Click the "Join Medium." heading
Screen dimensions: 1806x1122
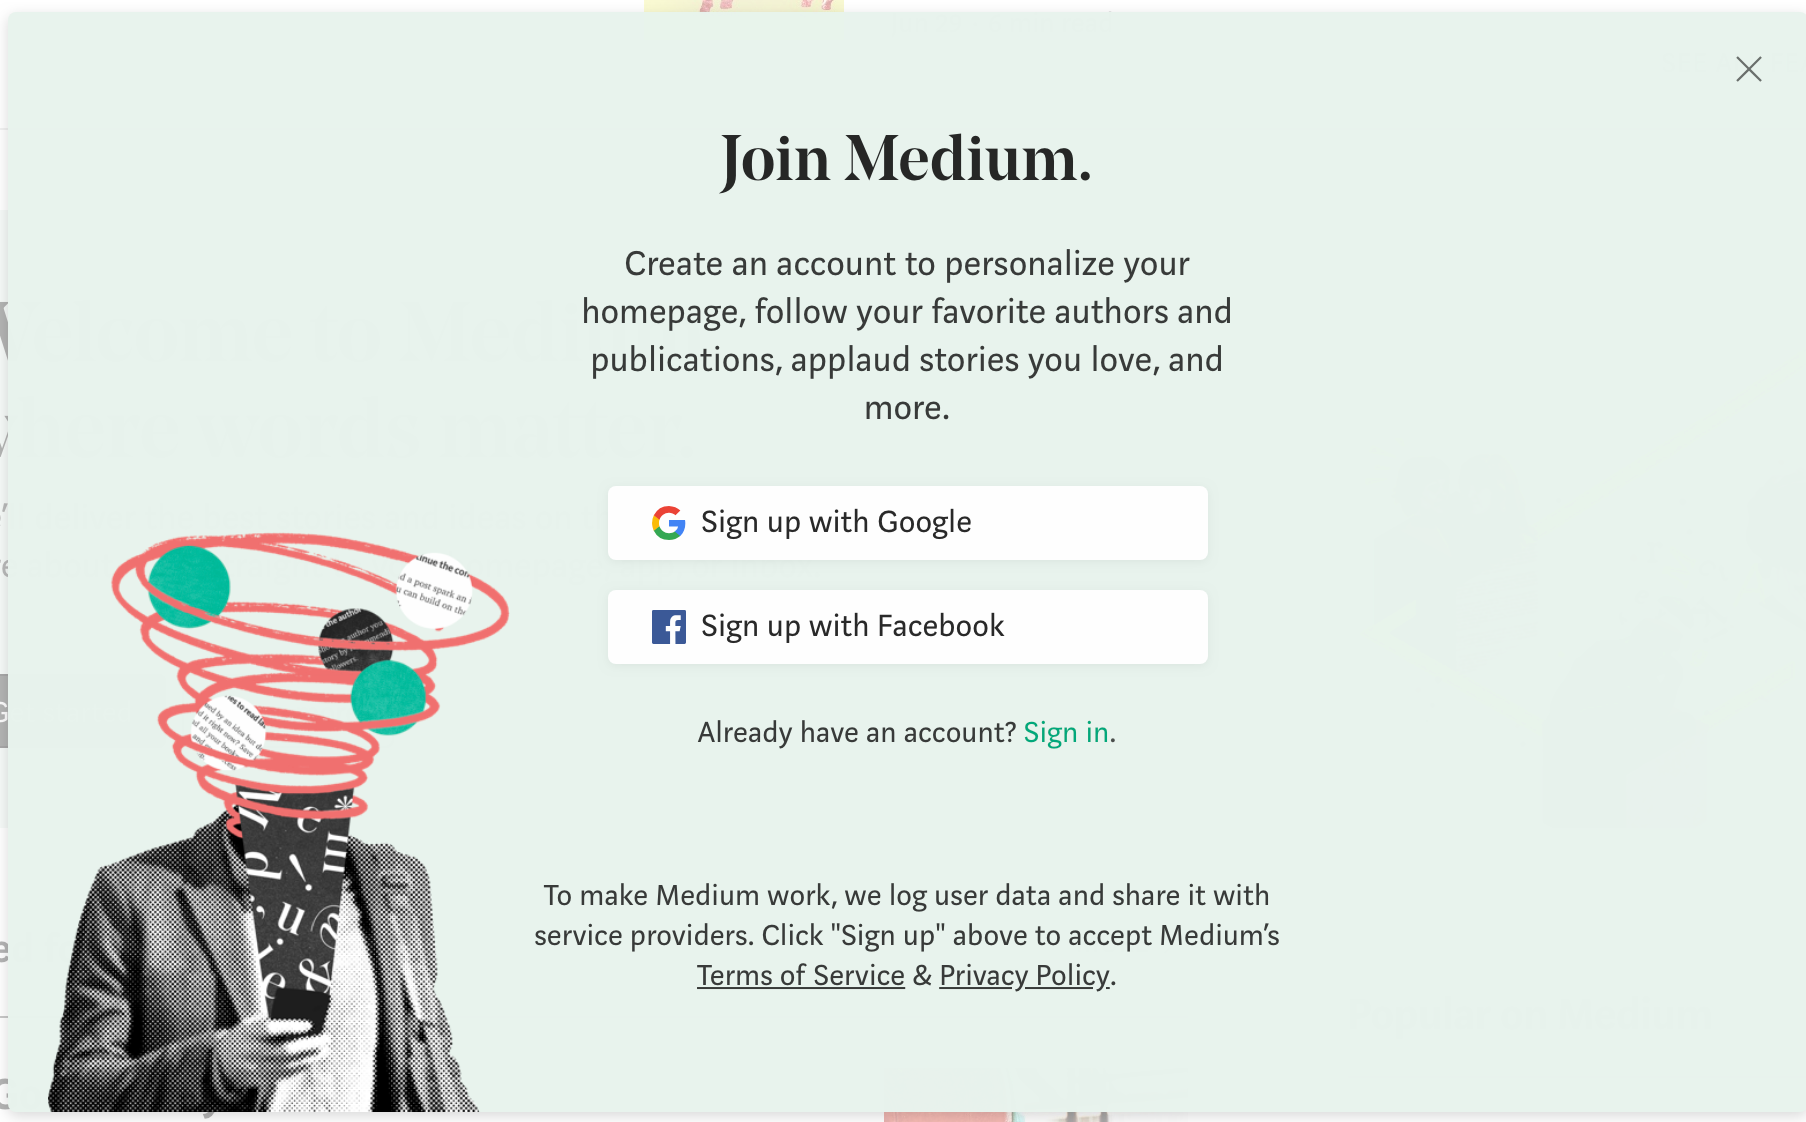point(903,158)
